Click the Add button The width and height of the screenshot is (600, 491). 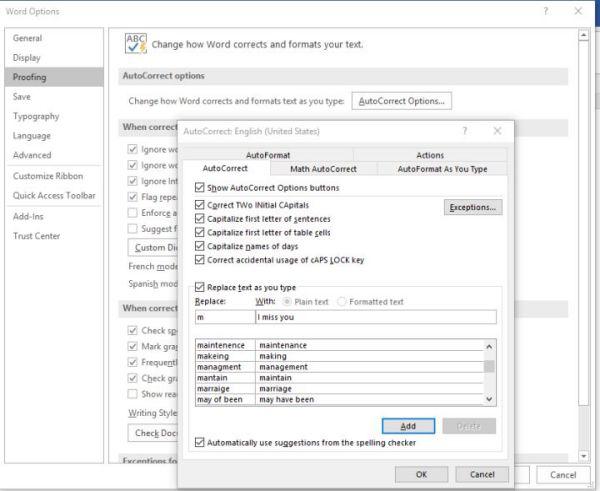[x=408, y=425]
